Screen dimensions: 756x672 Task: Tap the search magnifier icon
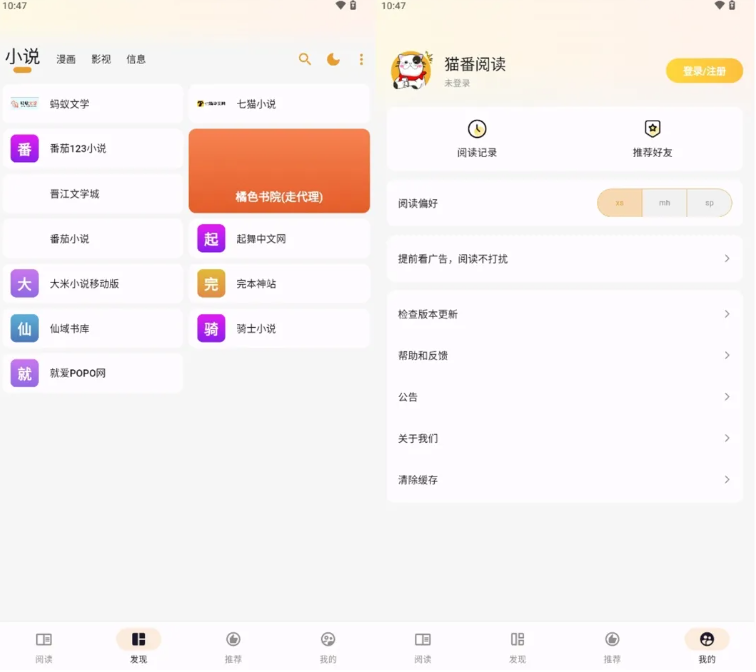[x=304, y=59]
